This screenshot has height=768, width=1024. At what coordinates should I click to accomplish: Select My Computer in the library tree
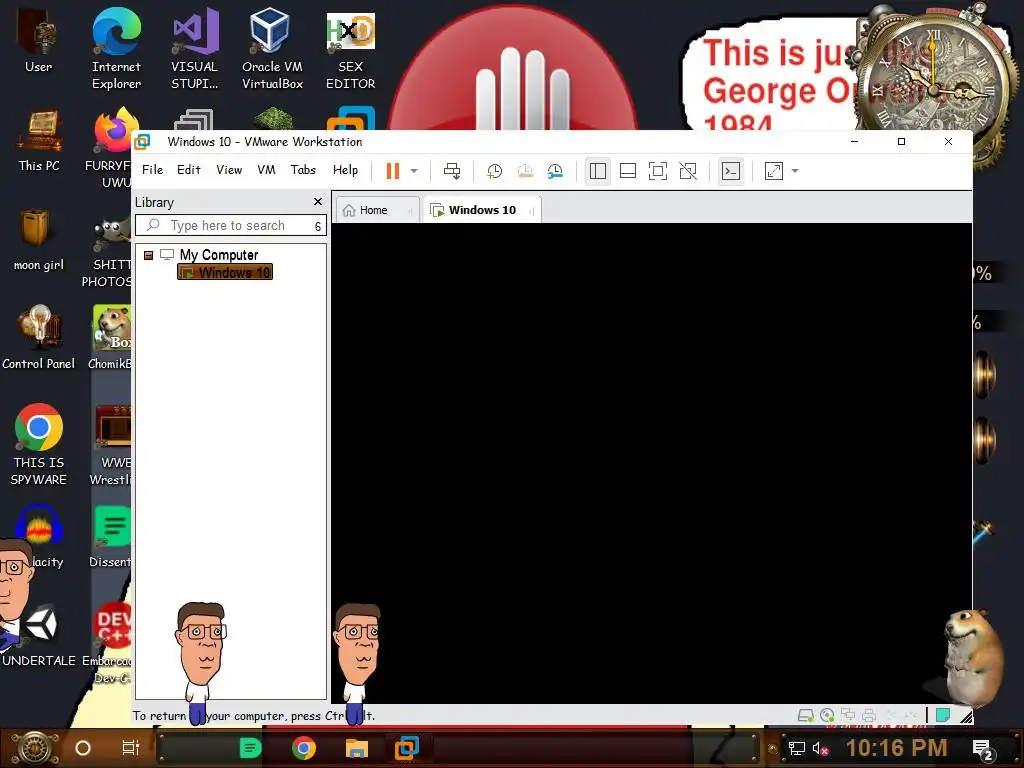pos(219,255)
